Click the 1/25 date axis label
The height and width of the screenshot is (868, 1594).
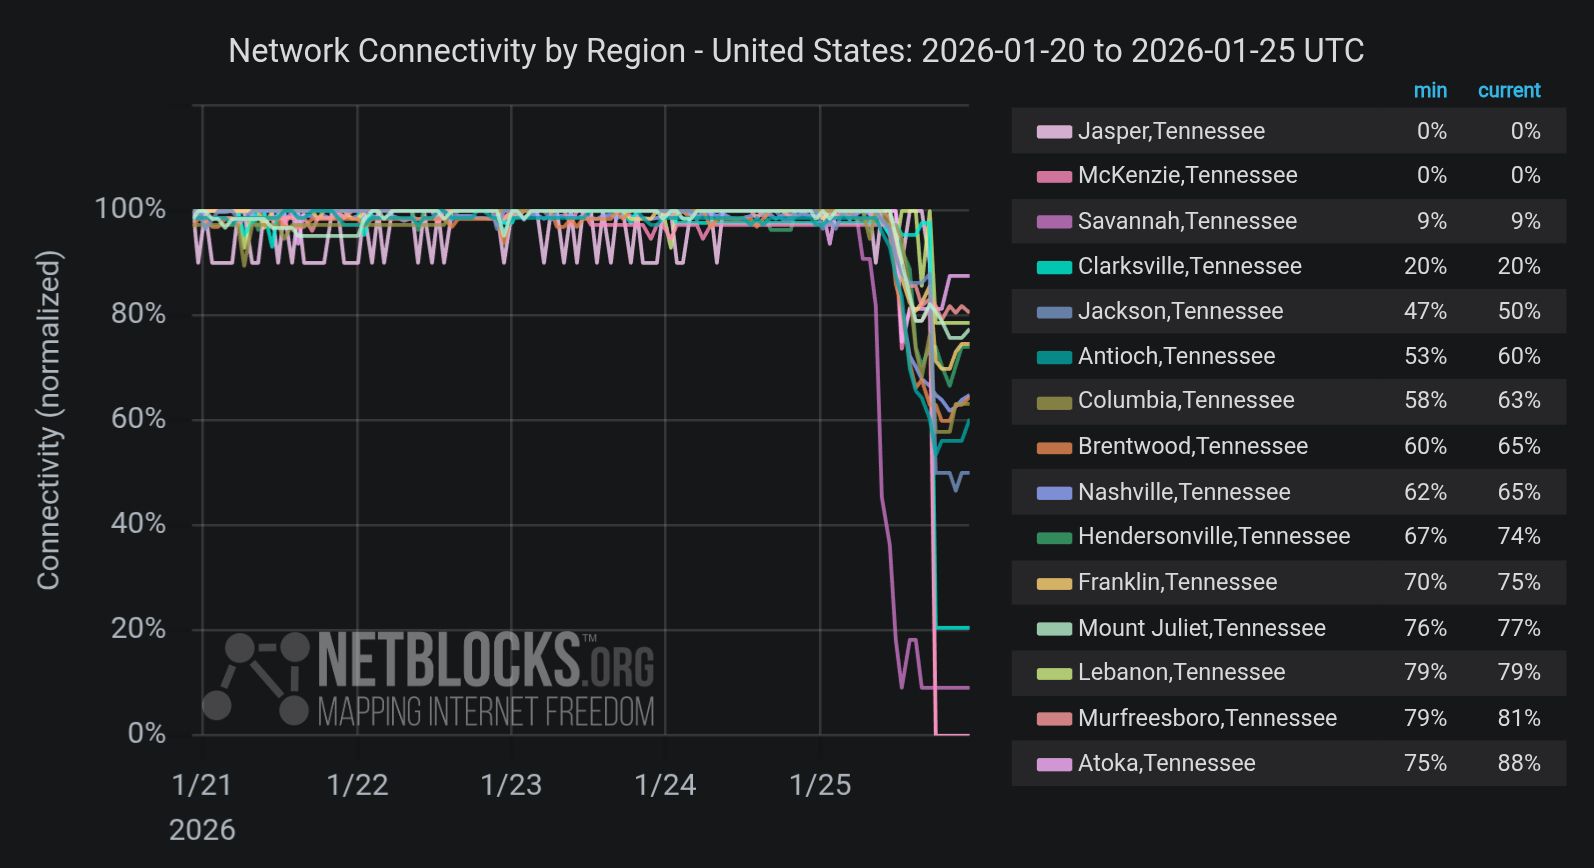tap(820, 785)
